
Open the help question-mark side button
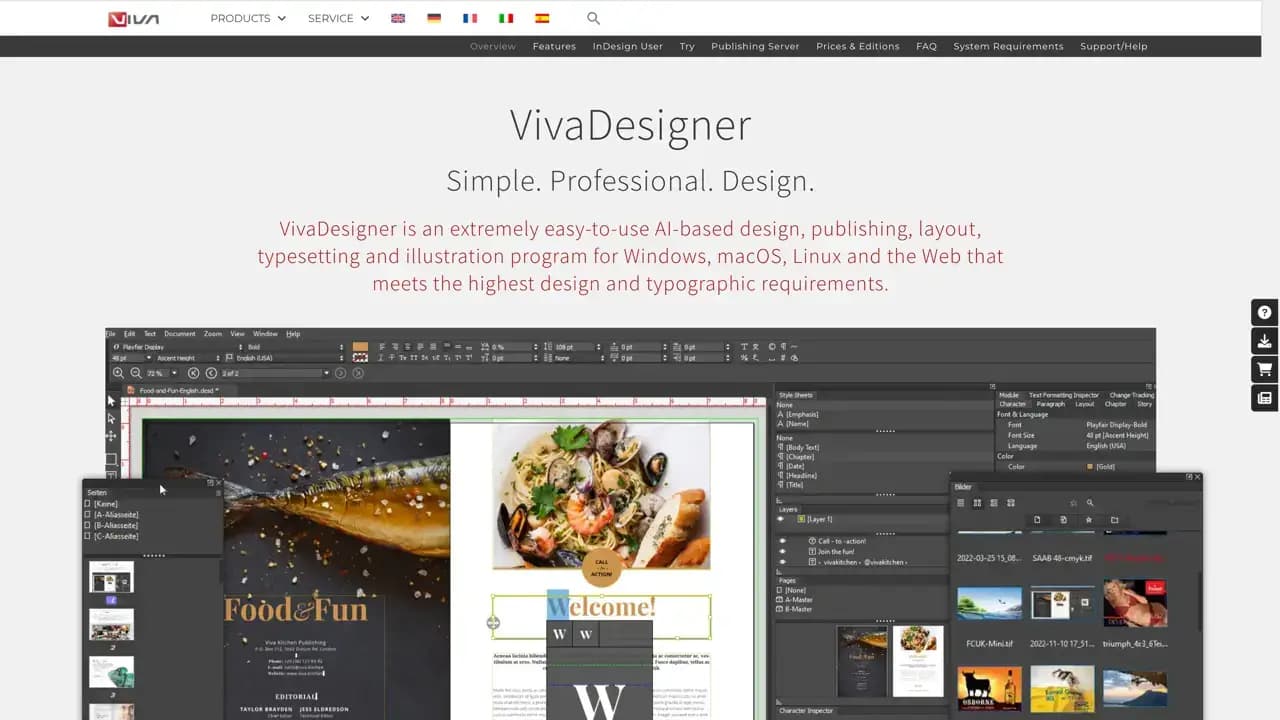click(x=1264, y=312)
